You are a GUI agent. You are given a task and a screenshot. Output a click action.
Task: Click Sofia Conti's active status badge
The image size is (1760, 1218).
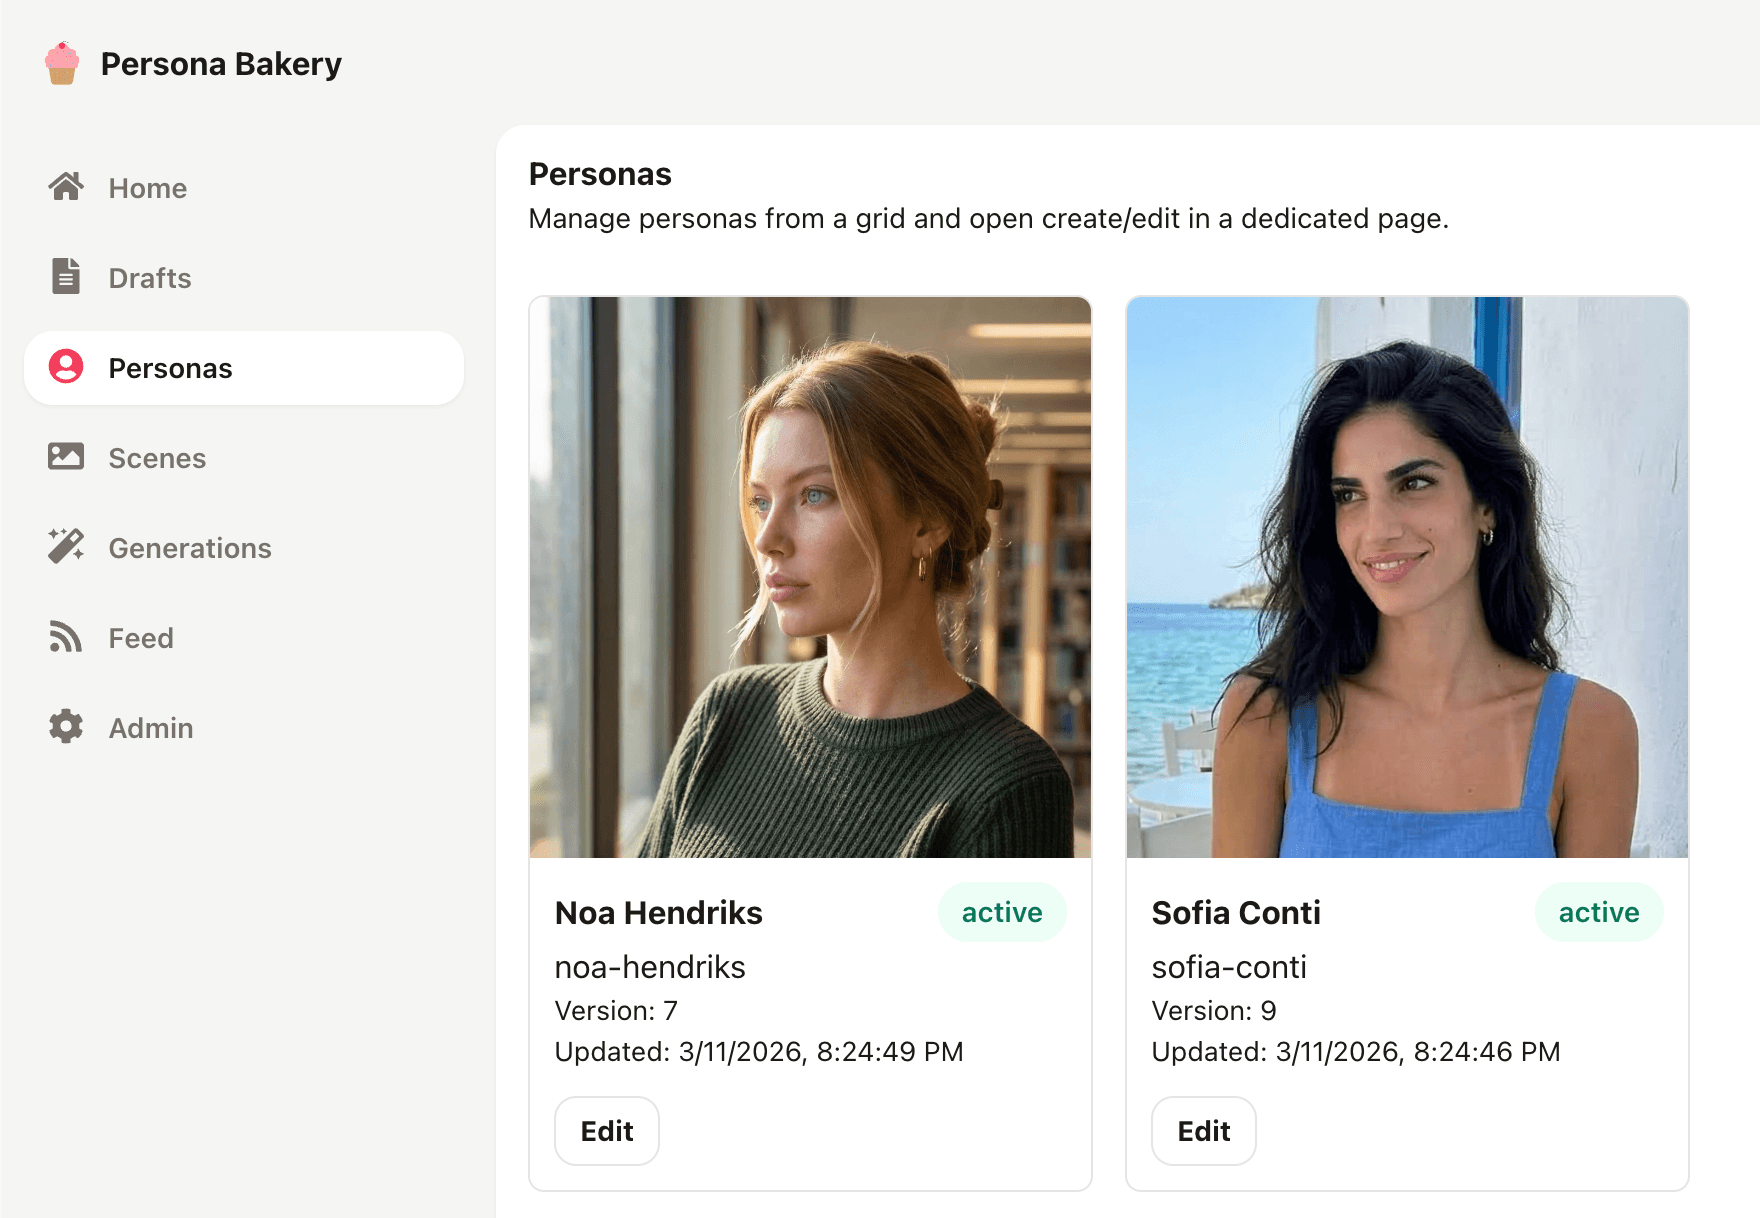[x=1598, y=911]
